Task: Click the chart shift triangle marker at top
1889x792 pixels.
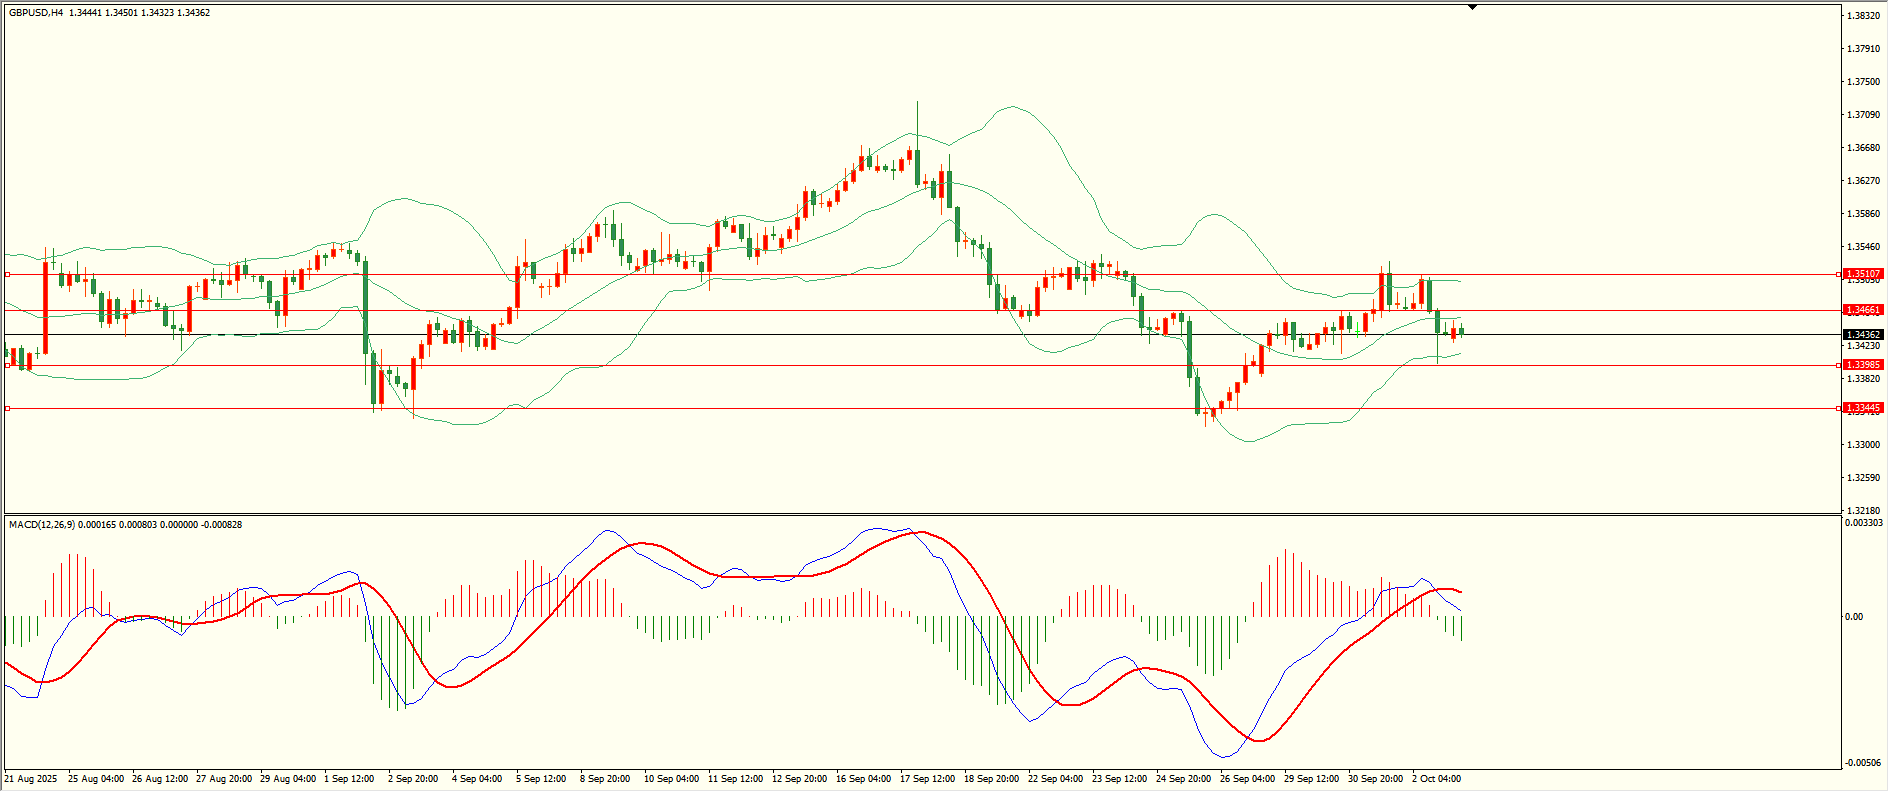Action: pyautogui.click(x=1472, y=7)
